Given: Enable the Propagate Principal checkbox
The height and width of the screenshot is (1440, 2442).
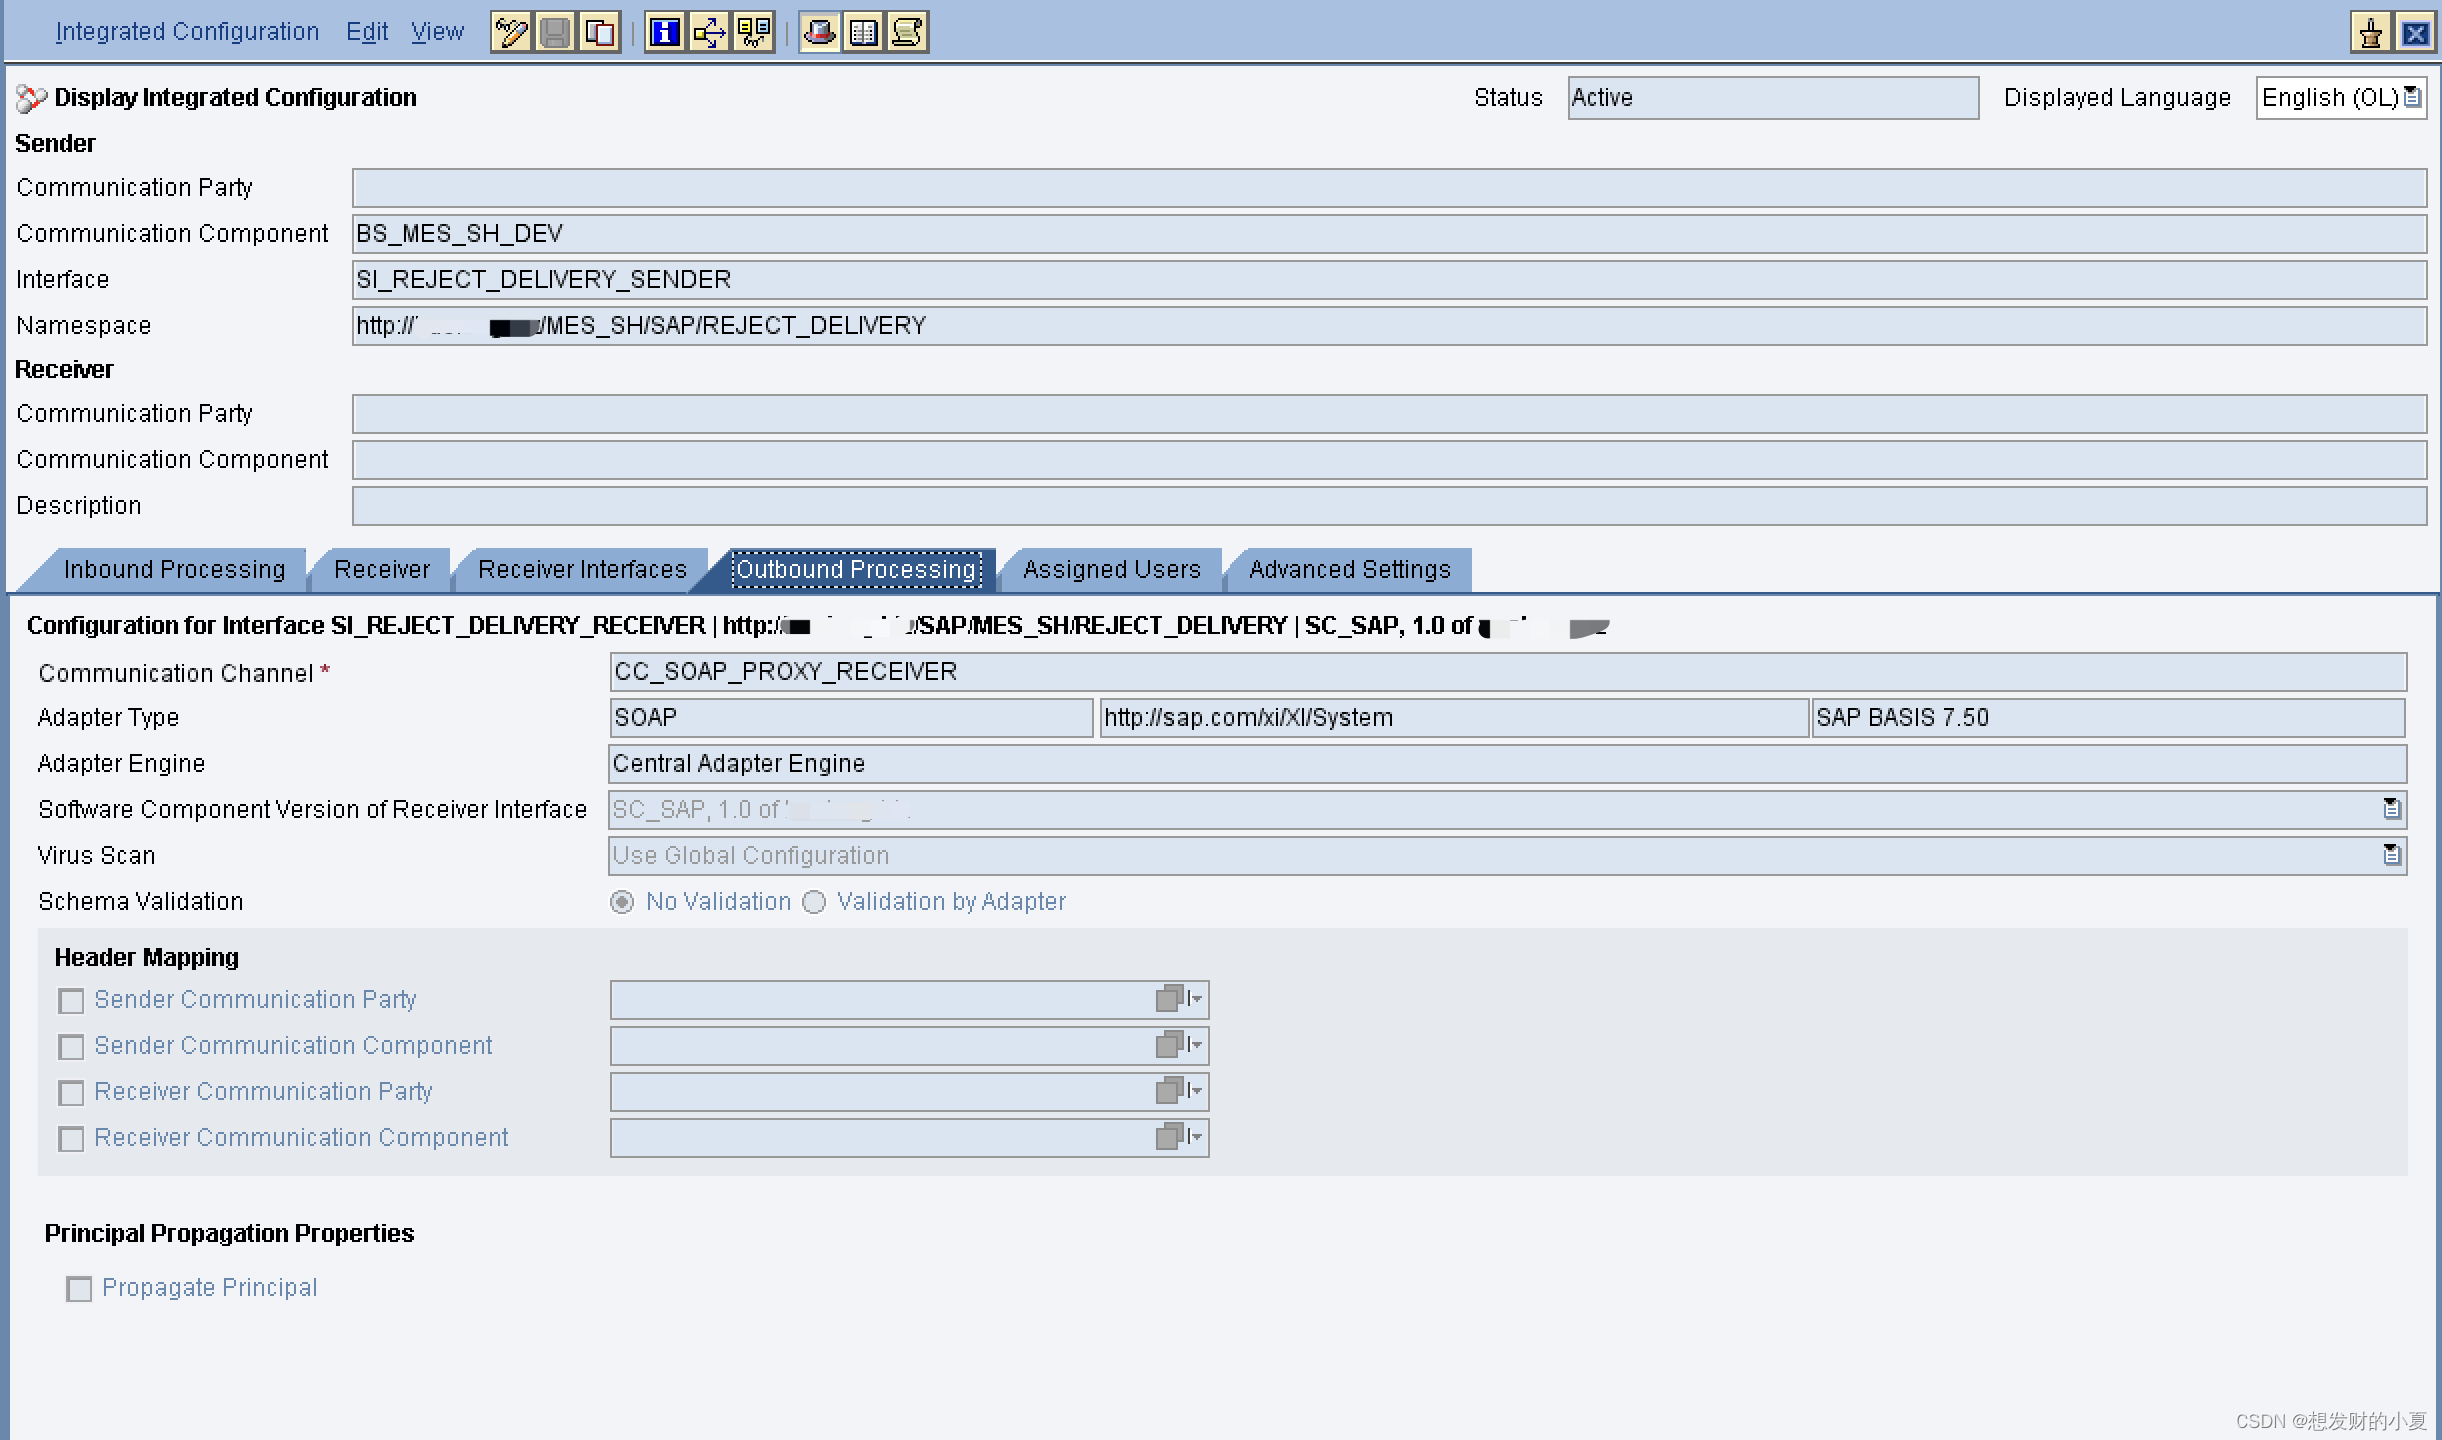Looking at the screenshot, I should click(x=79, y=1289).
